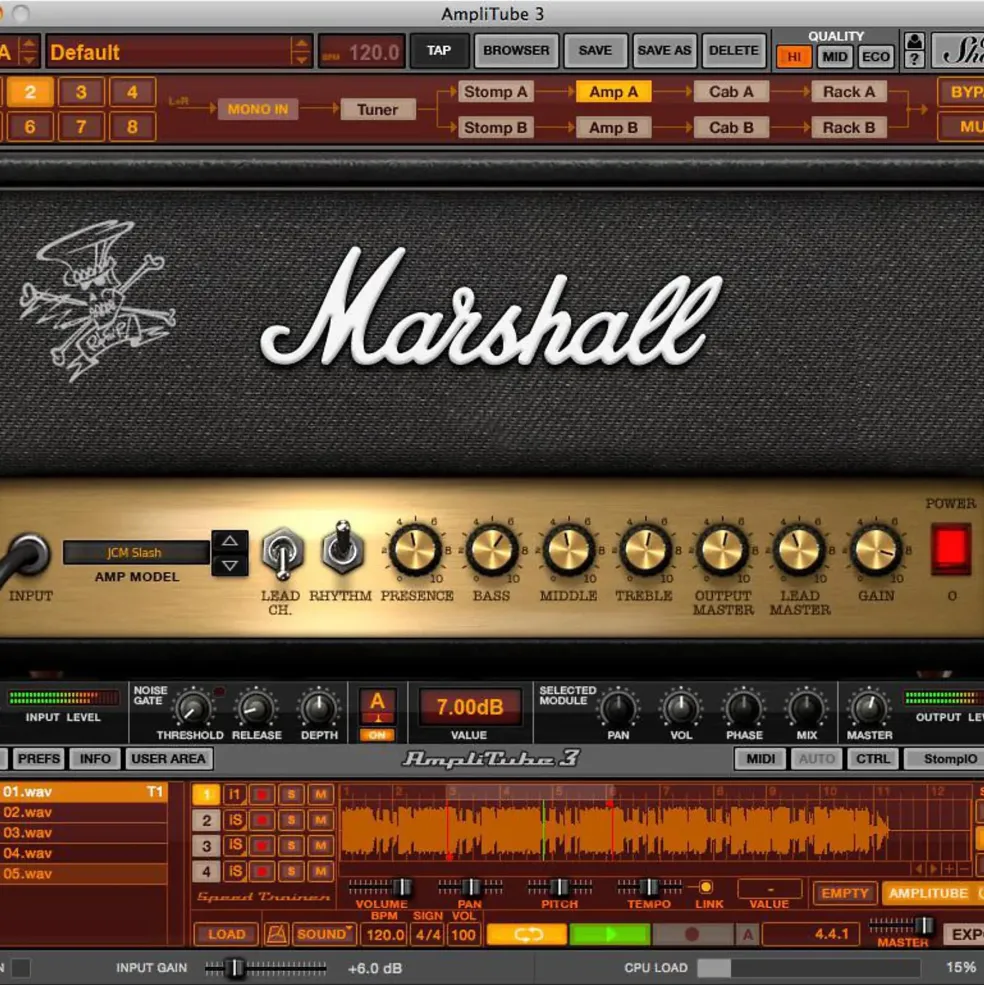Select the Stomp A module

[x=495, y=92]
